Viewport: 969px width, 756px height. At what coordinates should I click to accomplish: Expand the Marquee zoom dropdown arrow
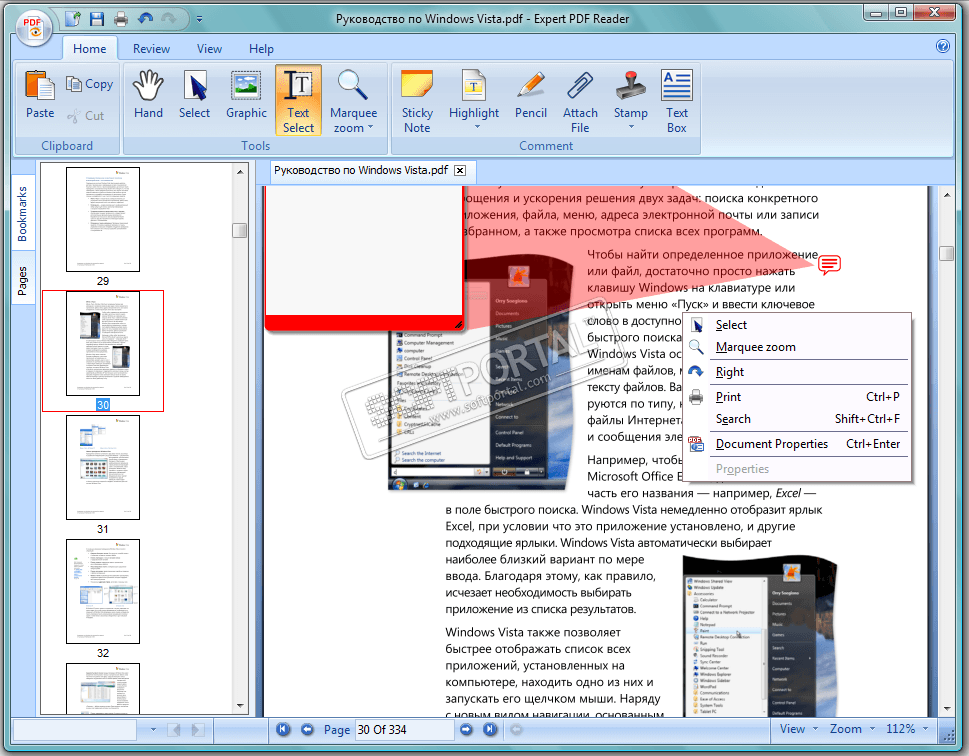[x=371, y=127]
